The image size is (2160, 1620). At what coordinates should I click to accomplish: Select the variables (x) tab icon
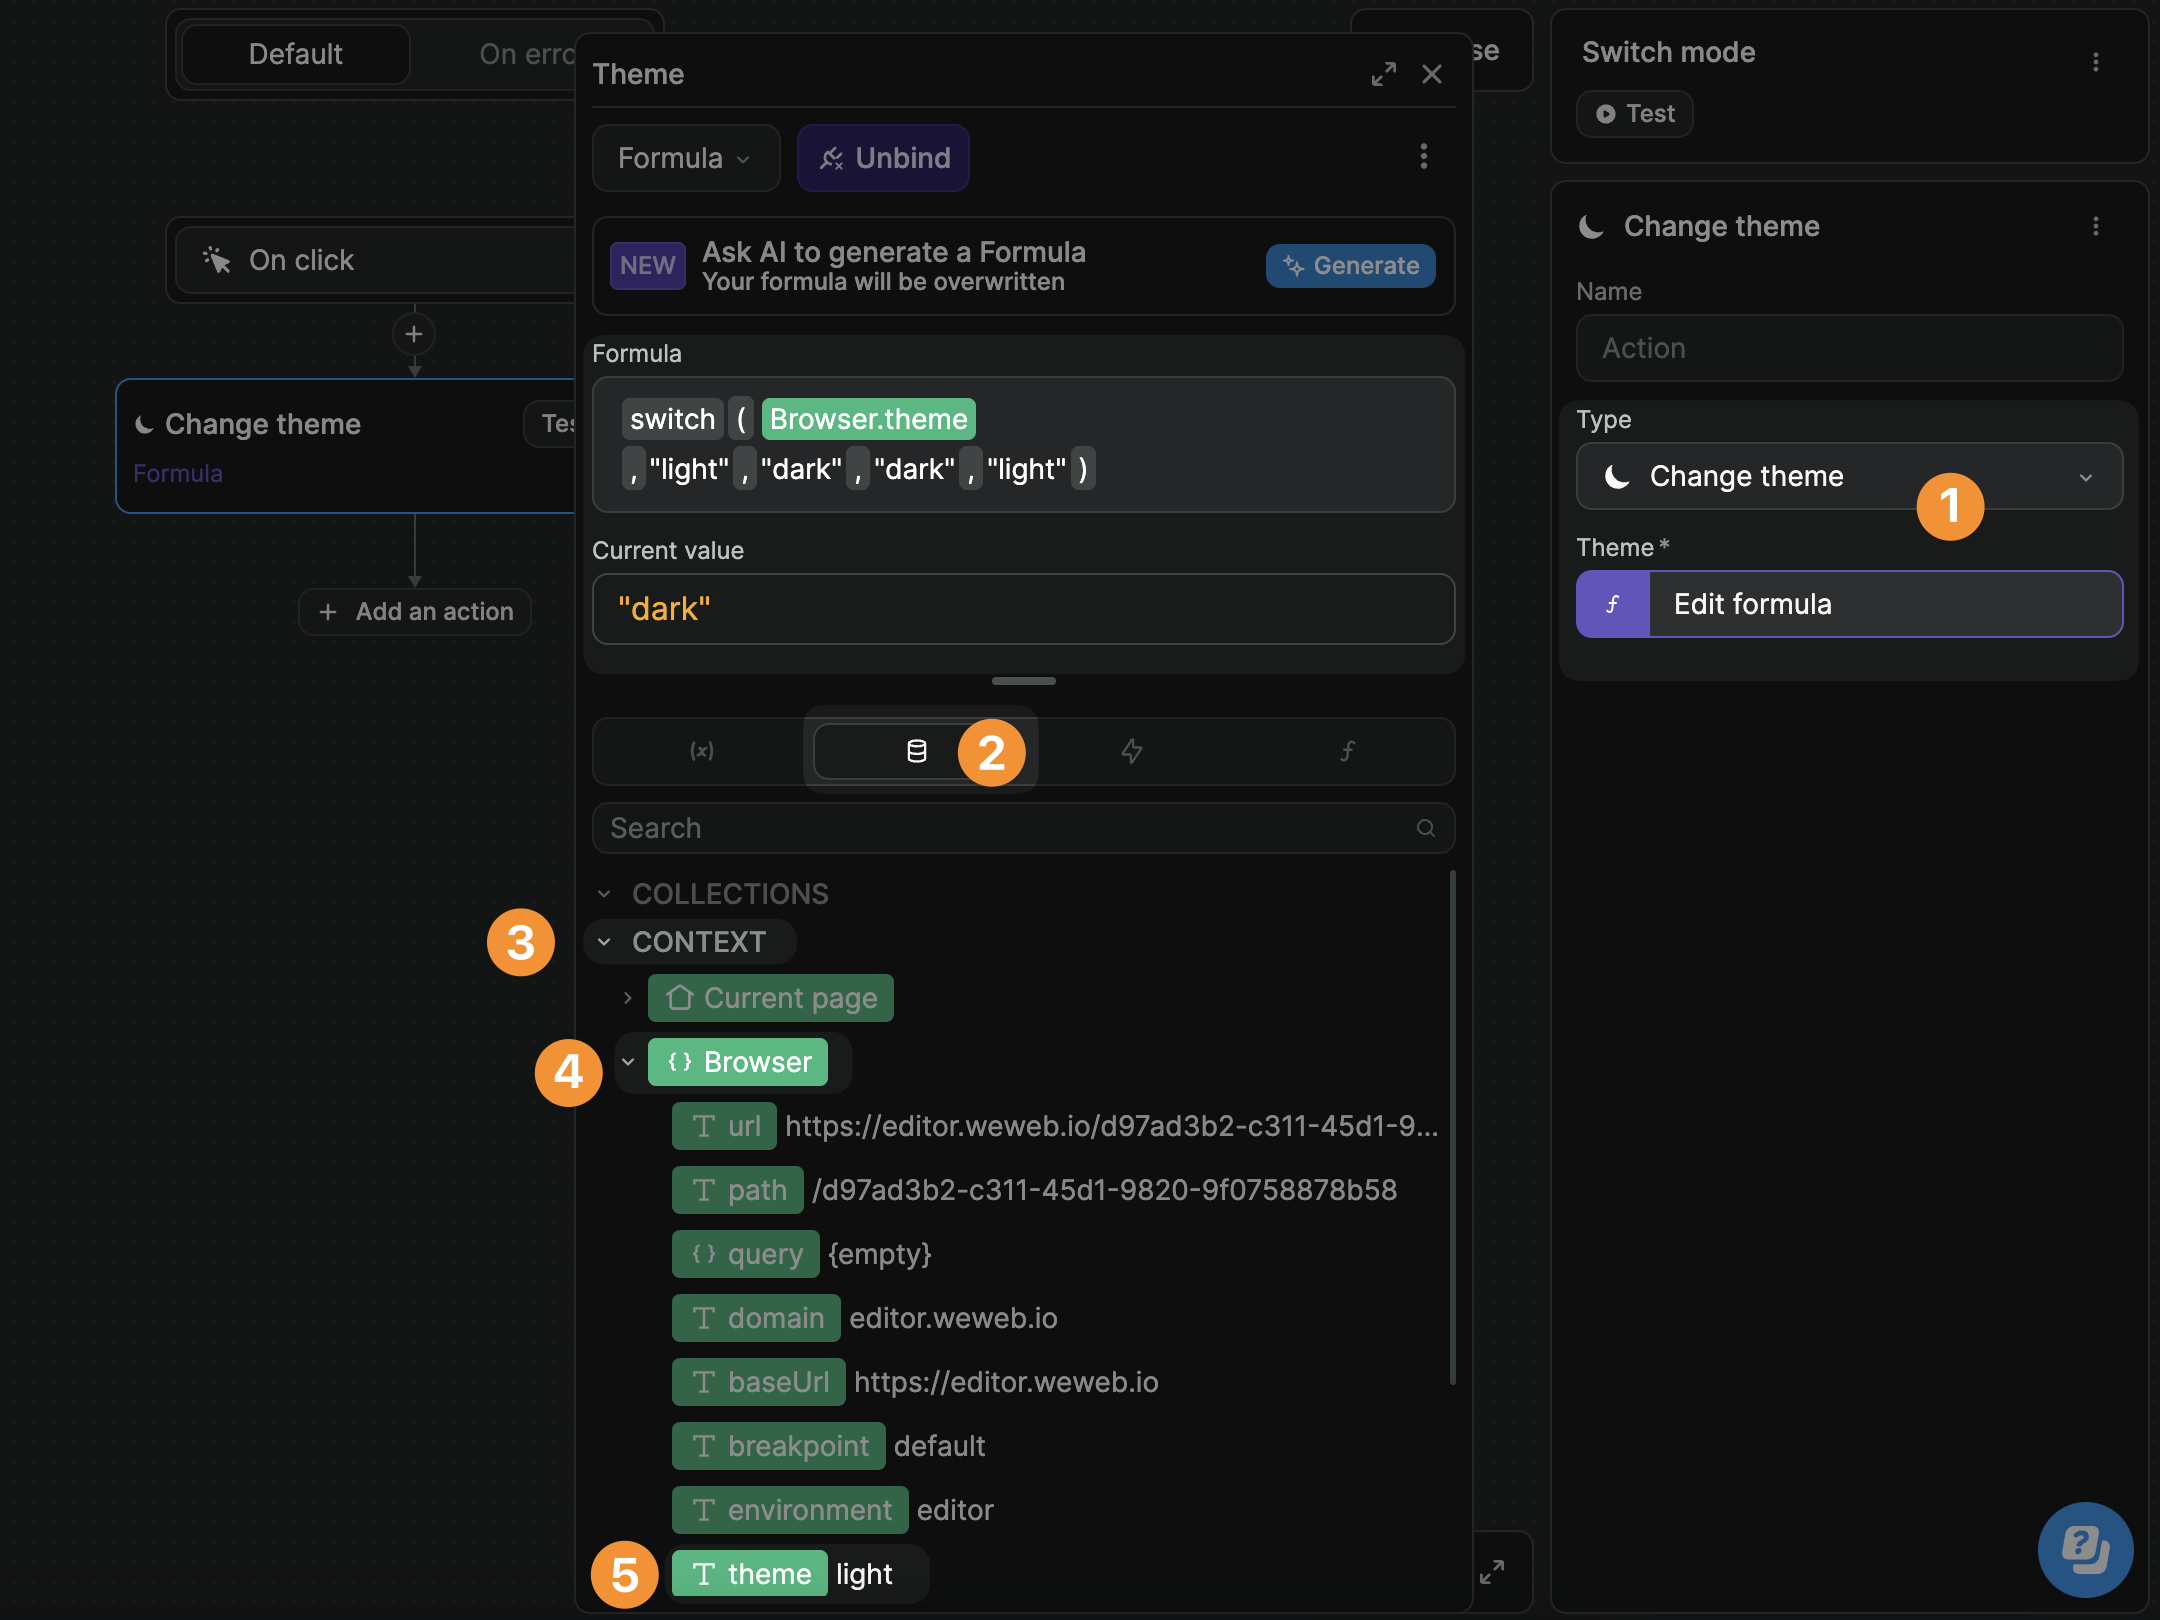tap(703, 751)
